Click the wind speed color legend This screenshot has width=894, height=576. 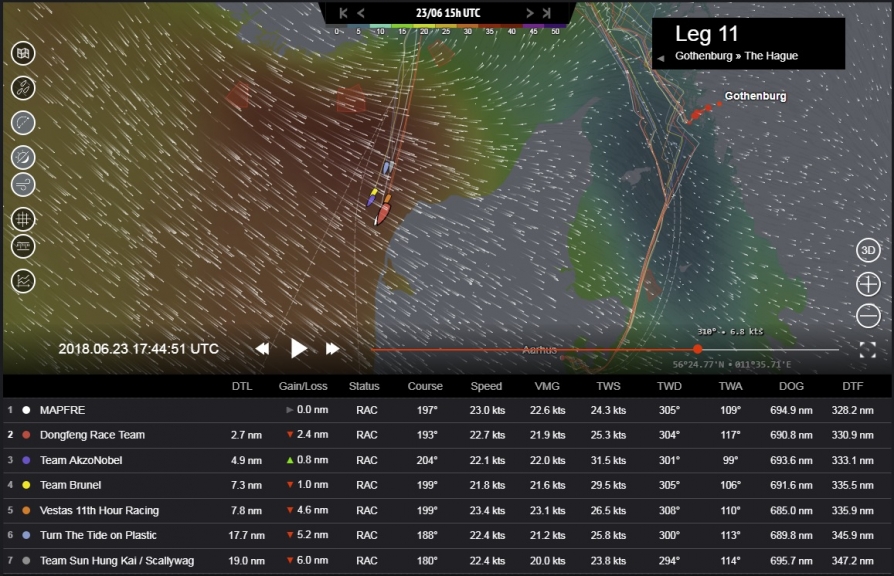click(448, 29)
